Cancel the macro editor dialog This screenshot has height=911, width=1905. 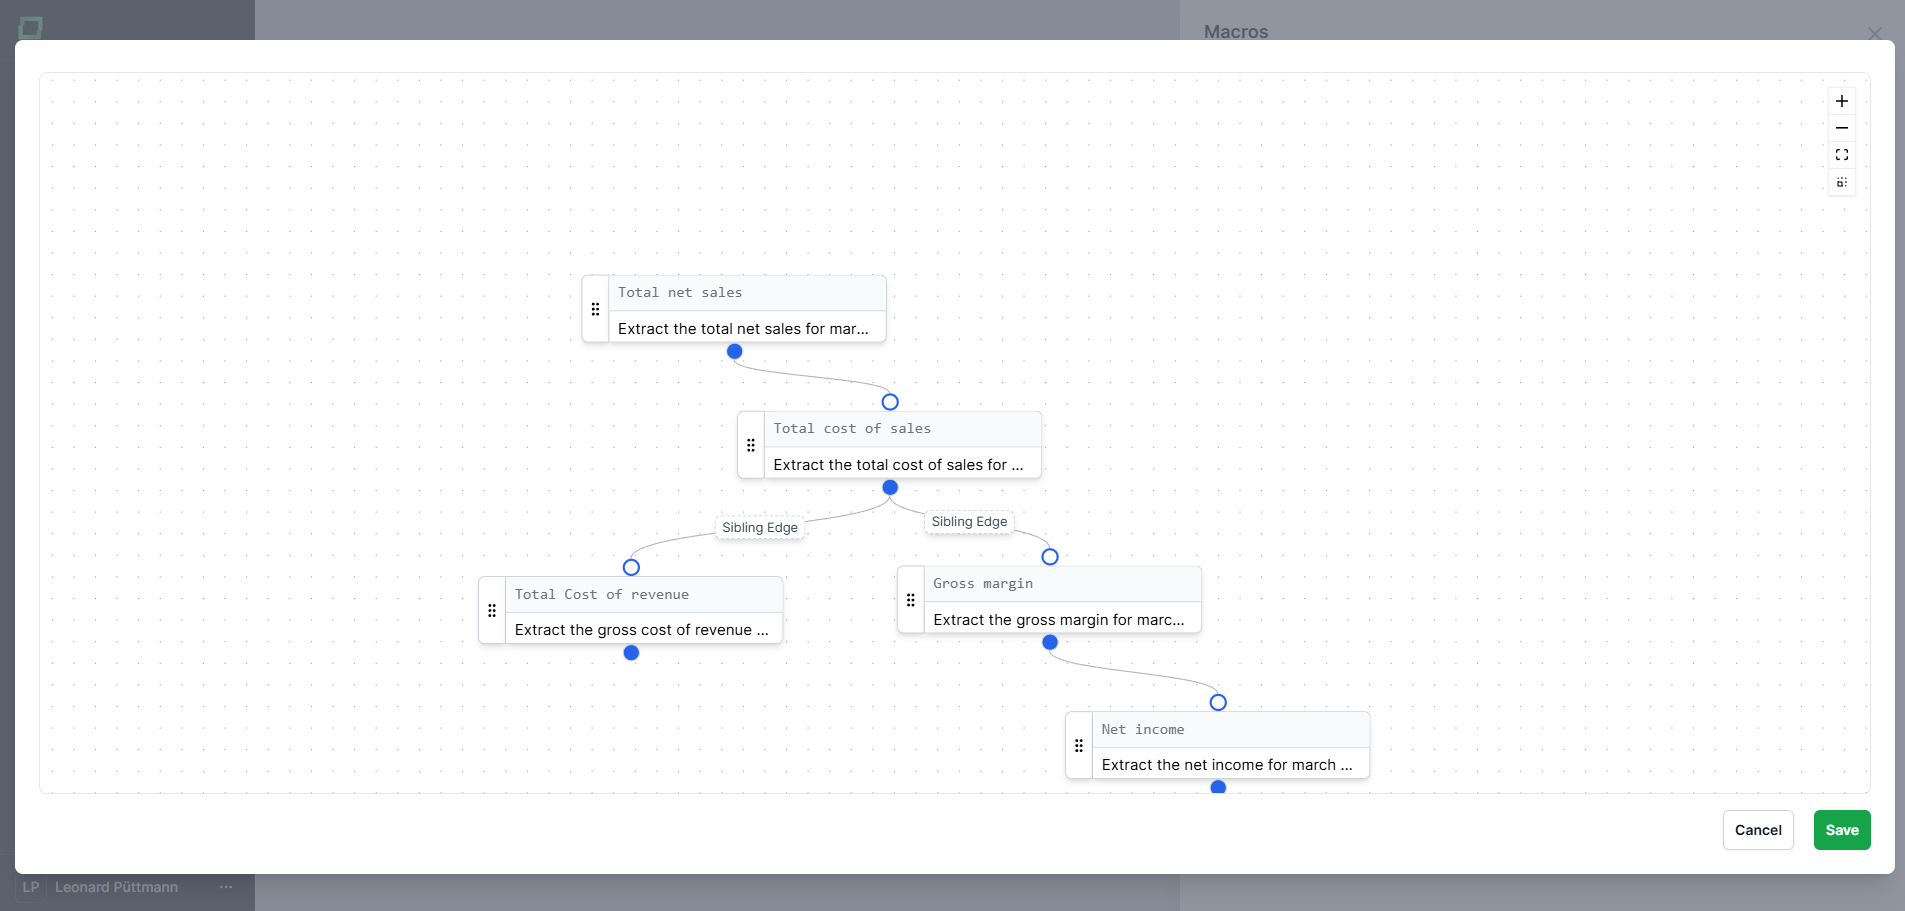[x=1758, y=830]
